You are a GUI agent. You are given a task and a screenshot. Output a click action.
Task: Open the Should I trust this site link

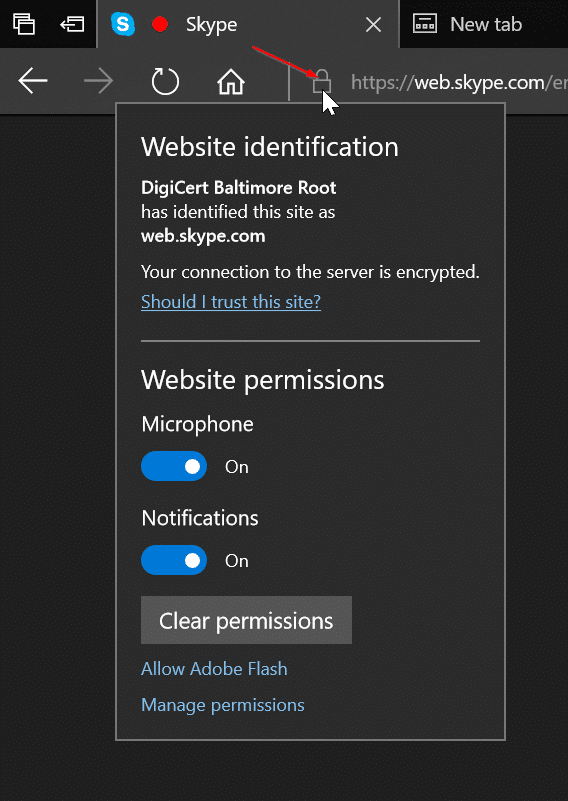coord(231,302)
